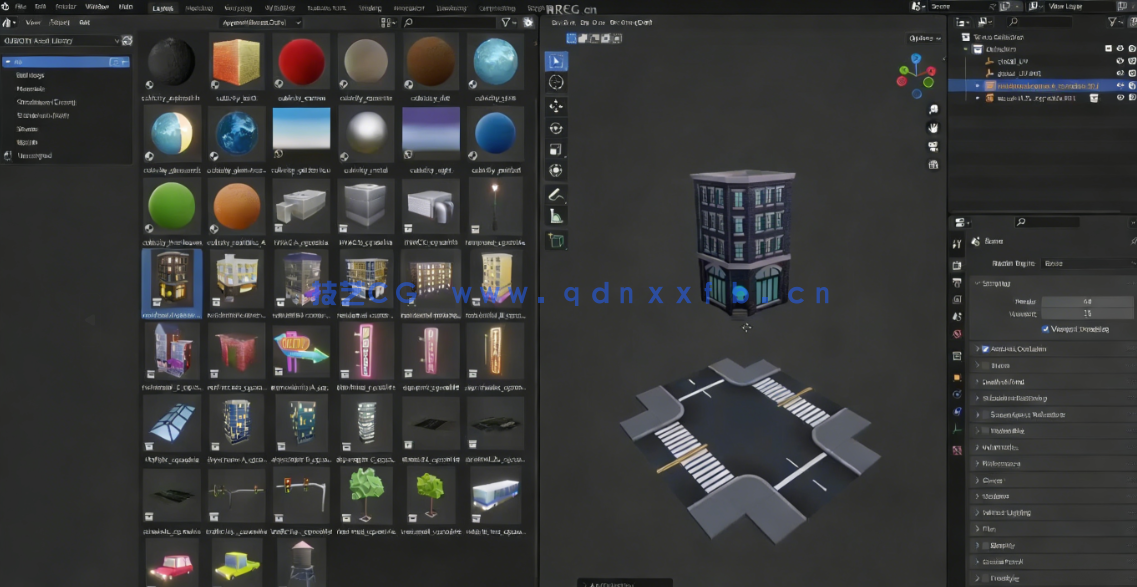Toggle Ambient Occlusion on
Screen dimensions: 1137x587
[x=986, y=349]
